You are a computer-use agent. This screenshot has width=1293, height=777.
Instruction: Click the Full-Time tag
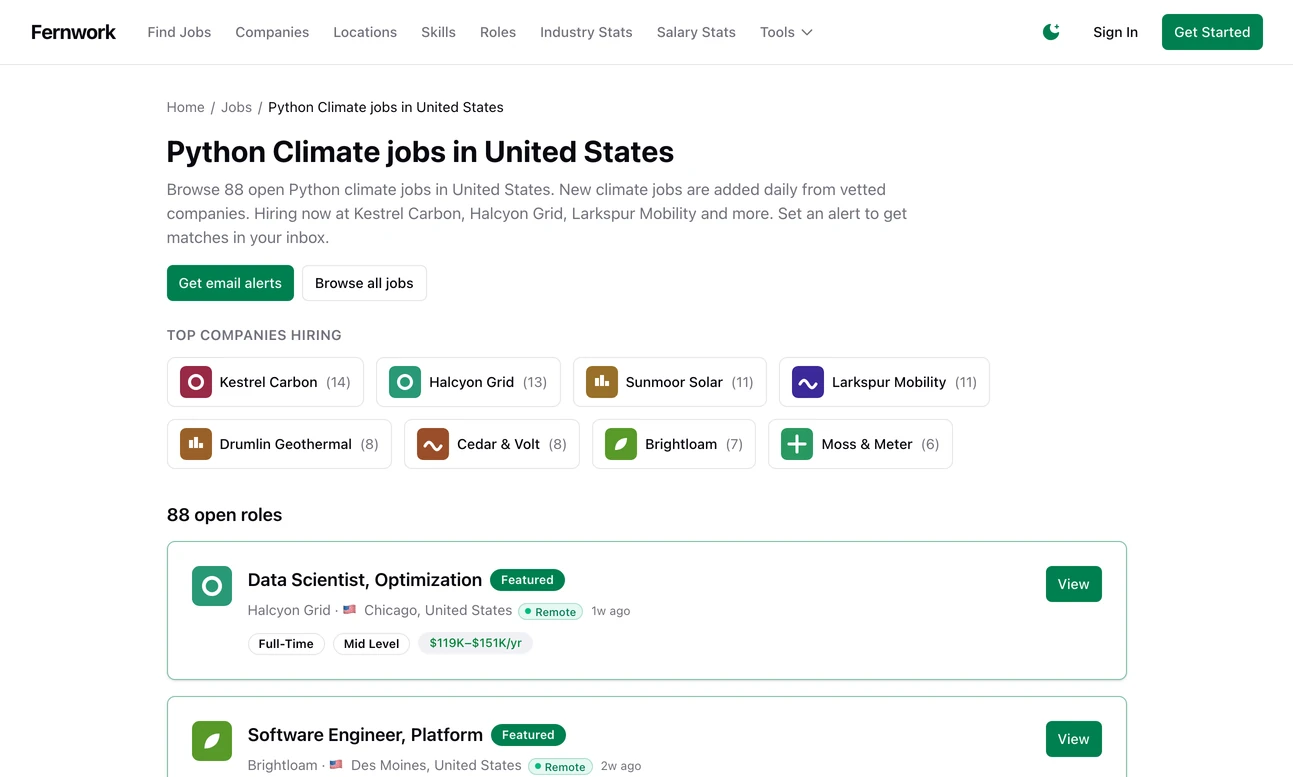pyautogui.click(x=286, y=643)
